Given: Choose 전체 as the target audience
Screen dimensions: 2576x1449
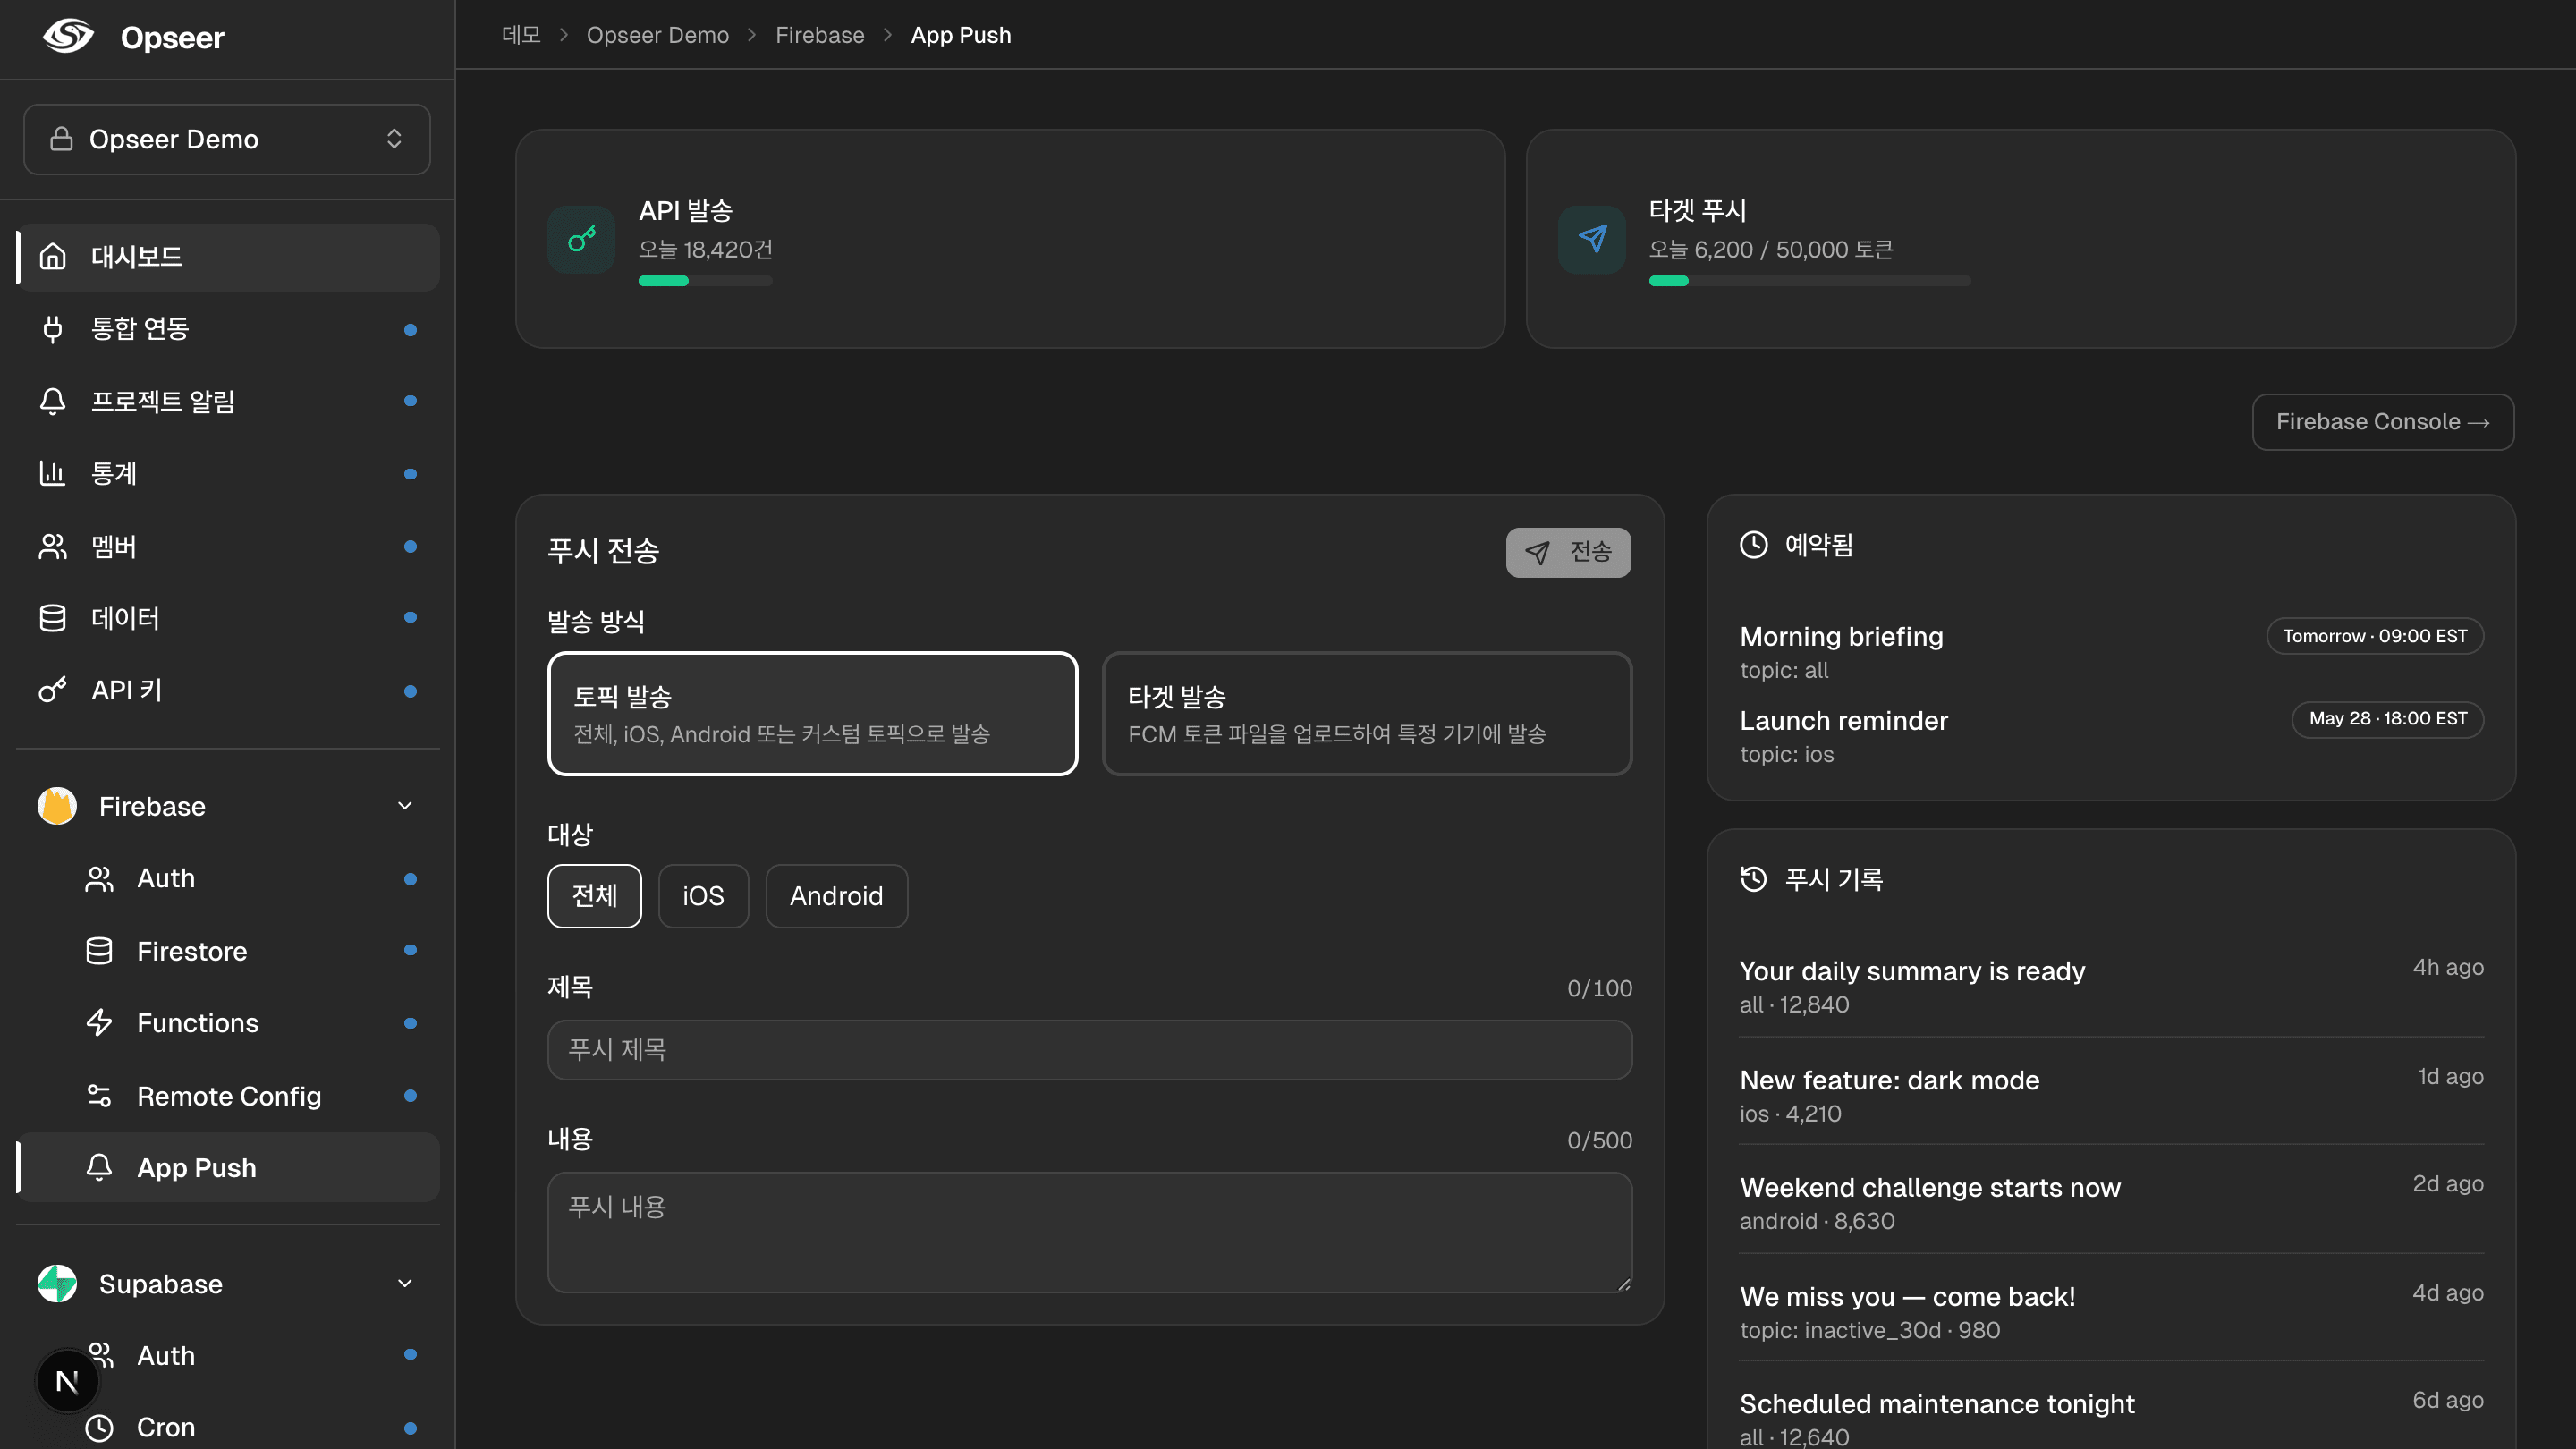Looking at the screenshot, I should point(594,896).
